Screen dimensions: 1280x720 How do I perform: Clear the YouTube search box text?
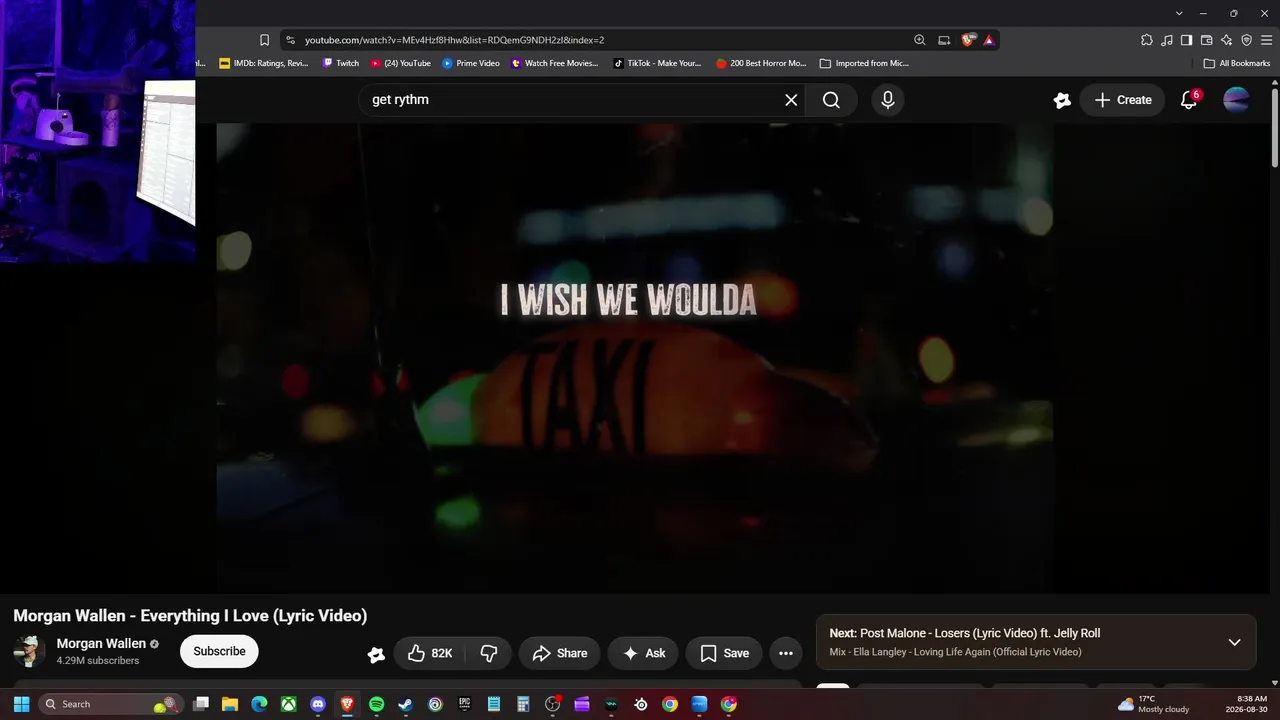click(791, 100)
